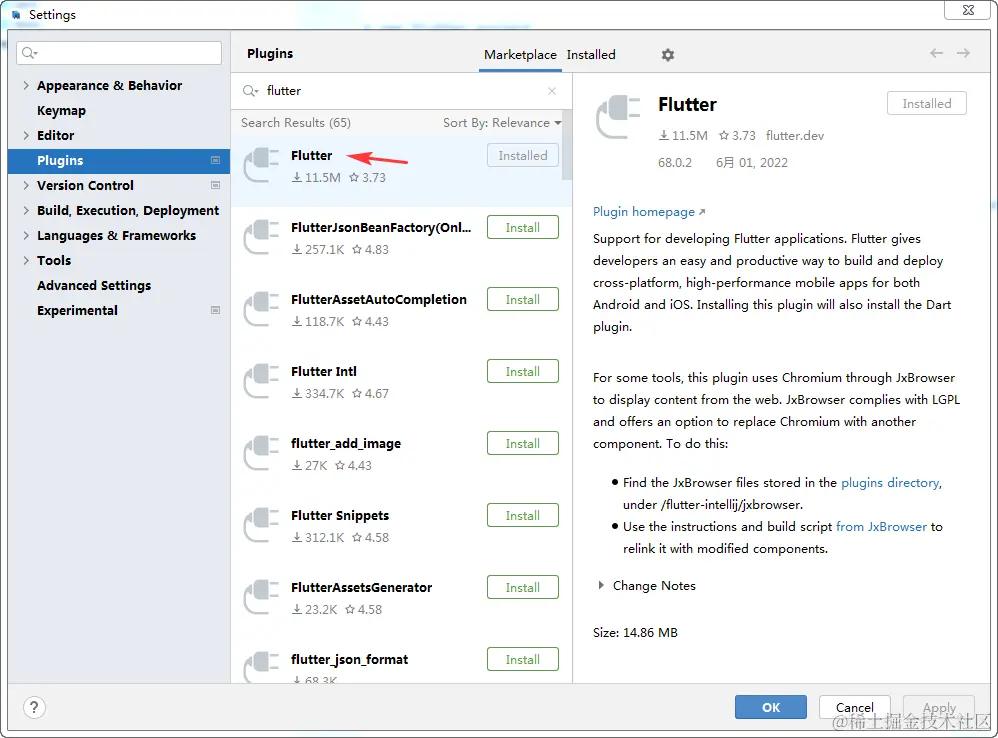This screenshot has height=738, width=998.
Task: Open Advanced Settings page
Action: tap(94, 286)
